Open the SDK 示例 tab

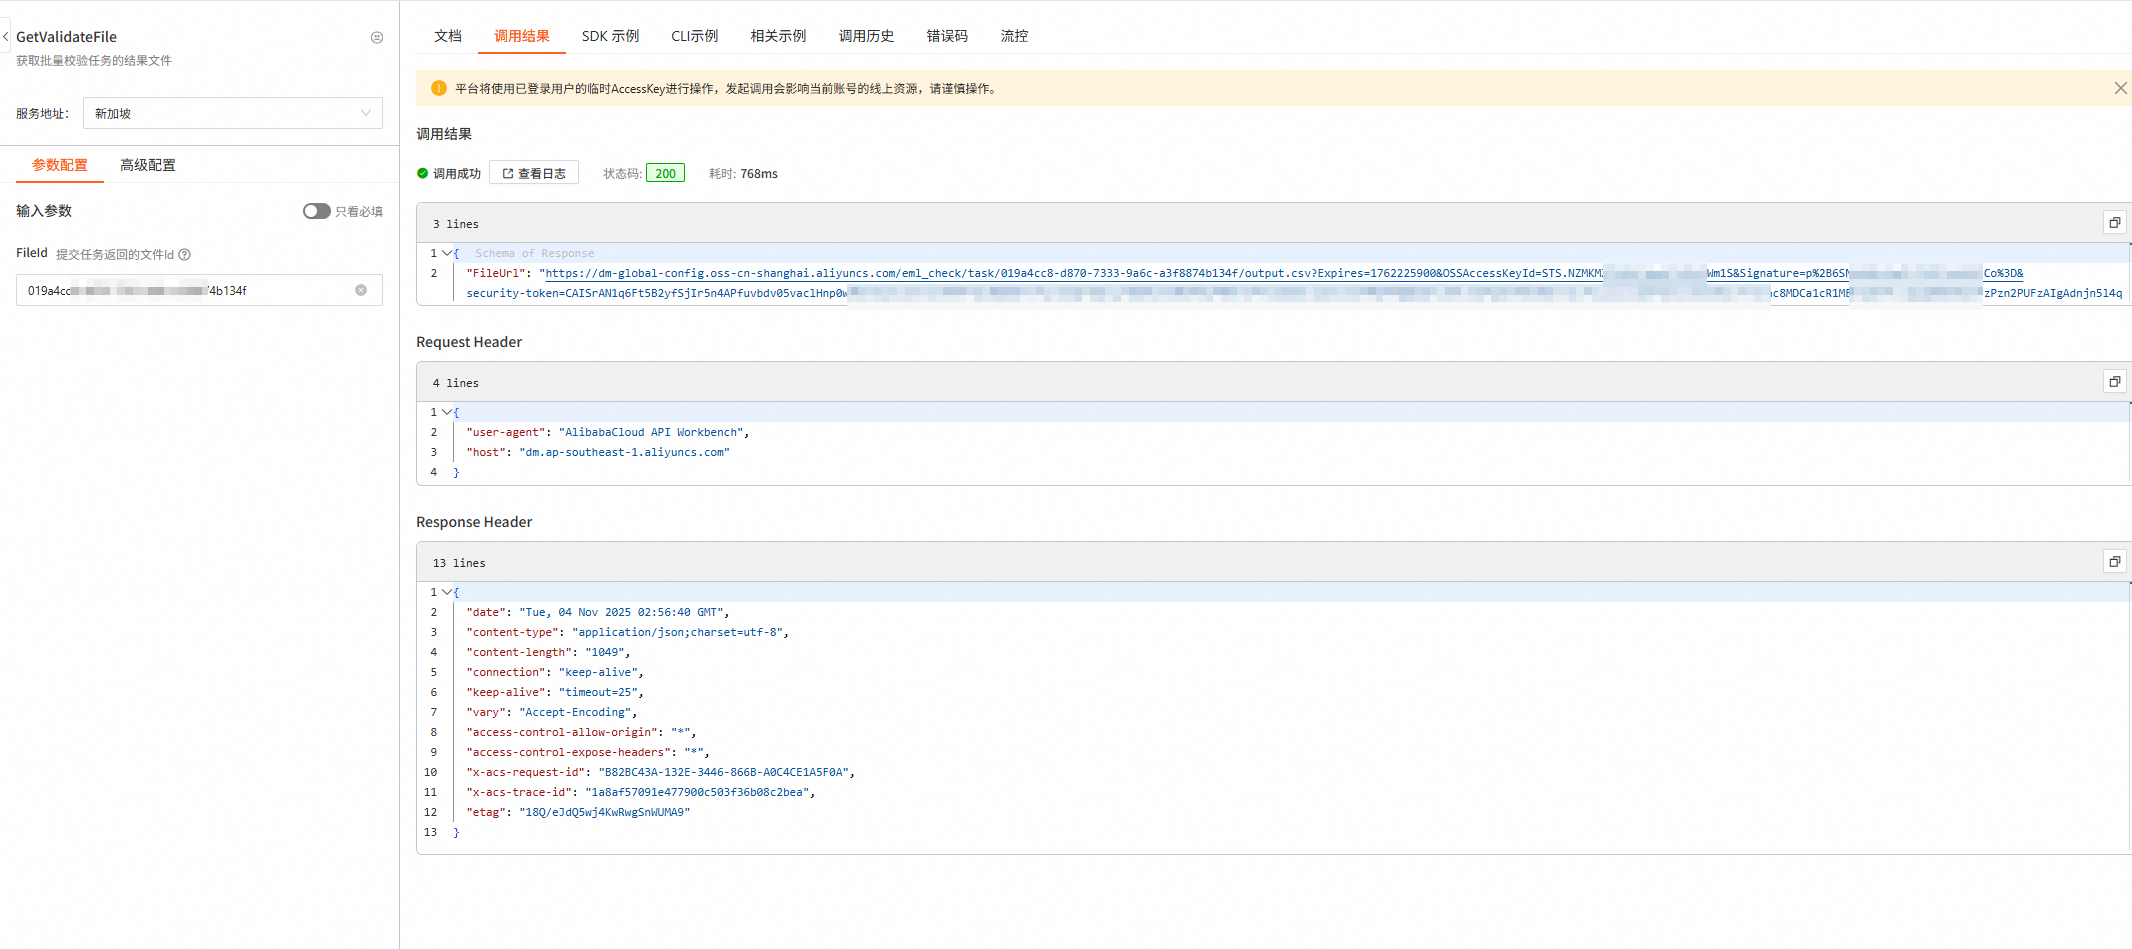pos(610,36)
